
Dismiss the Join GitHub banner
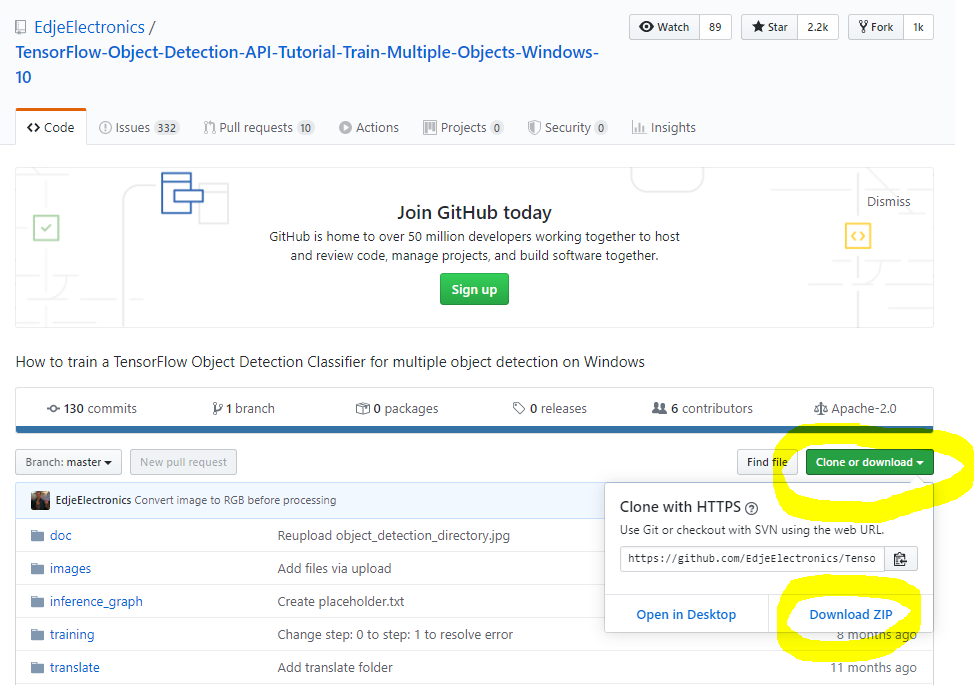pyautogui.click(x=888, y=202)
